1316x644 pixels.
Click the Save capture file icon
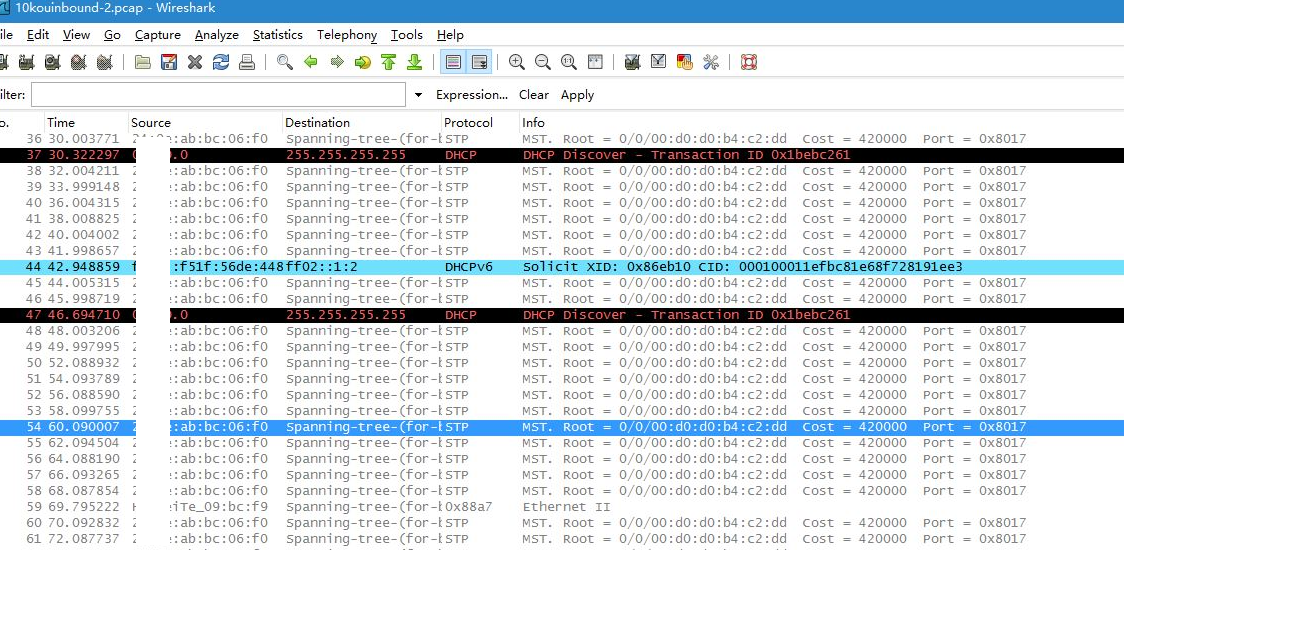169,62
